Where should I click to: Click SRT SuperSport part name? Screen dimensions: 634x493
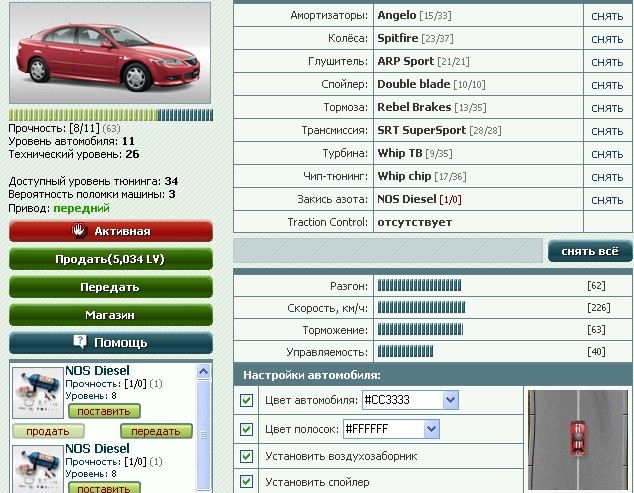pyautogui.click(x=422, y=130)
